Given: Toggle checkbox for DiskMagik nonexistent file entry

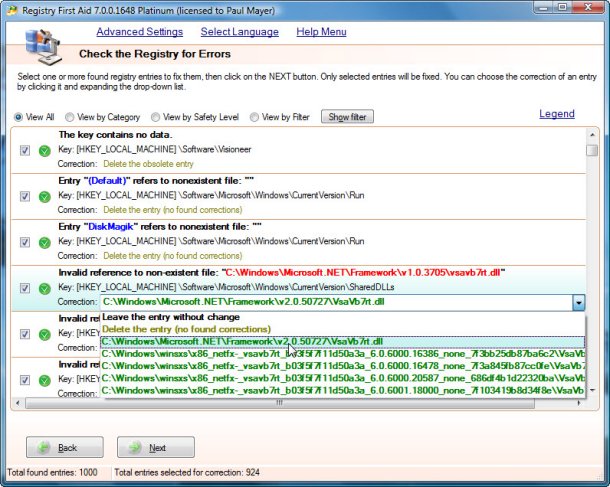Looking at the screenshot, I should pyautogui.click(x=25, y=241).
